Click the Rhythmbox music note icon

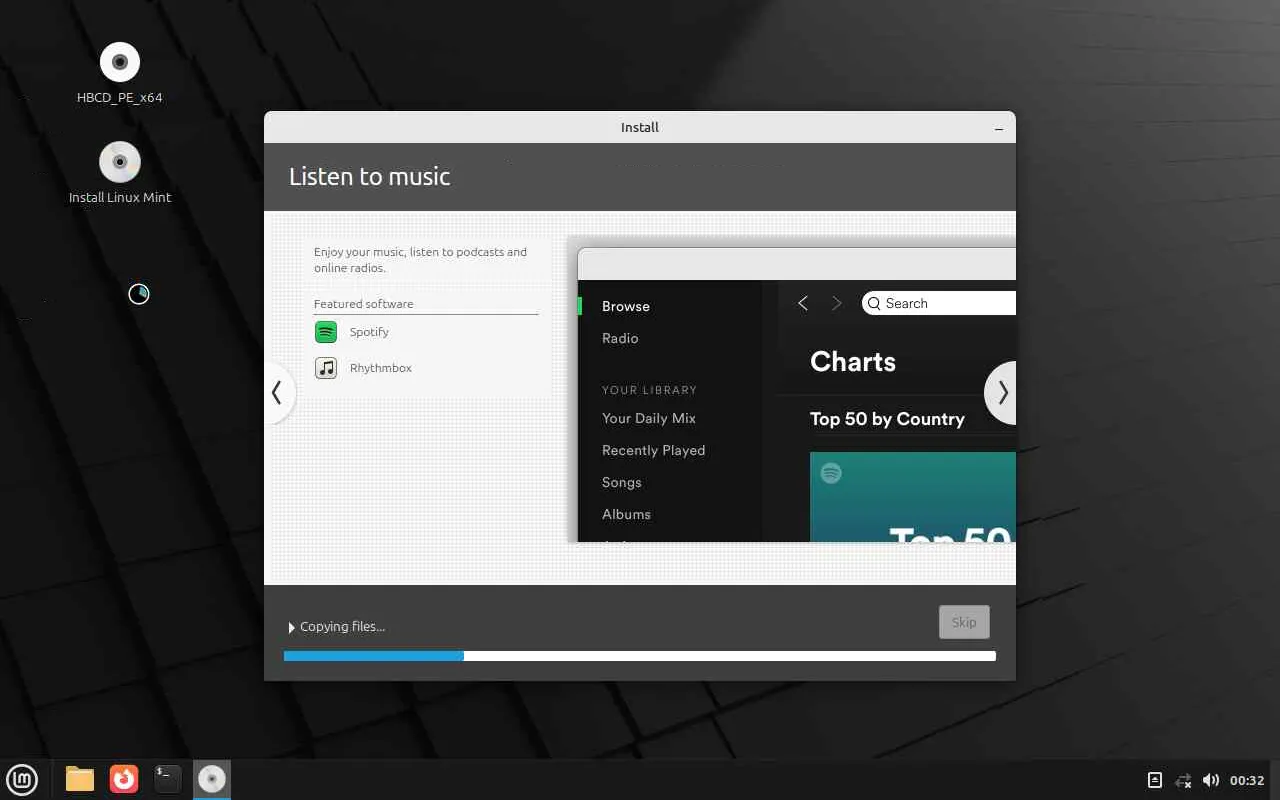326,368
